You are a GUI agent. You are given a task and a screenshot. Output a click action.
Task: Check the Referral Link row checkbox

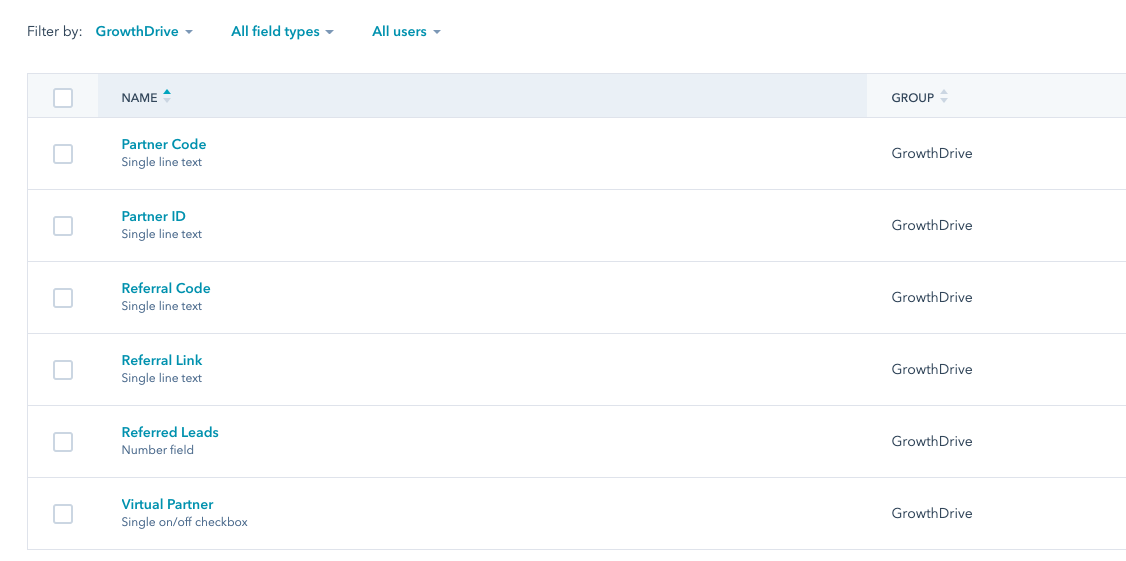click(x=63, y=369)
